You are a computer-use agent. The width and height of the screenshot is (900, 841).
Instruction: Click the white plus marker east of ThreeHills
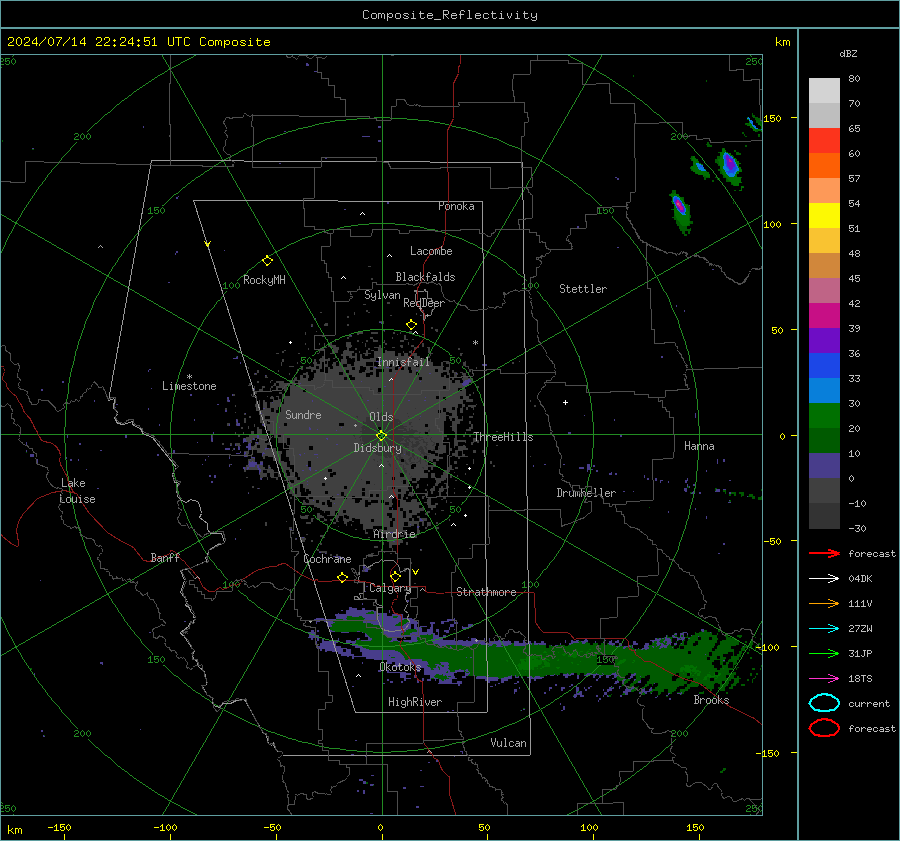pyautogui.click(x=565, y=402)
